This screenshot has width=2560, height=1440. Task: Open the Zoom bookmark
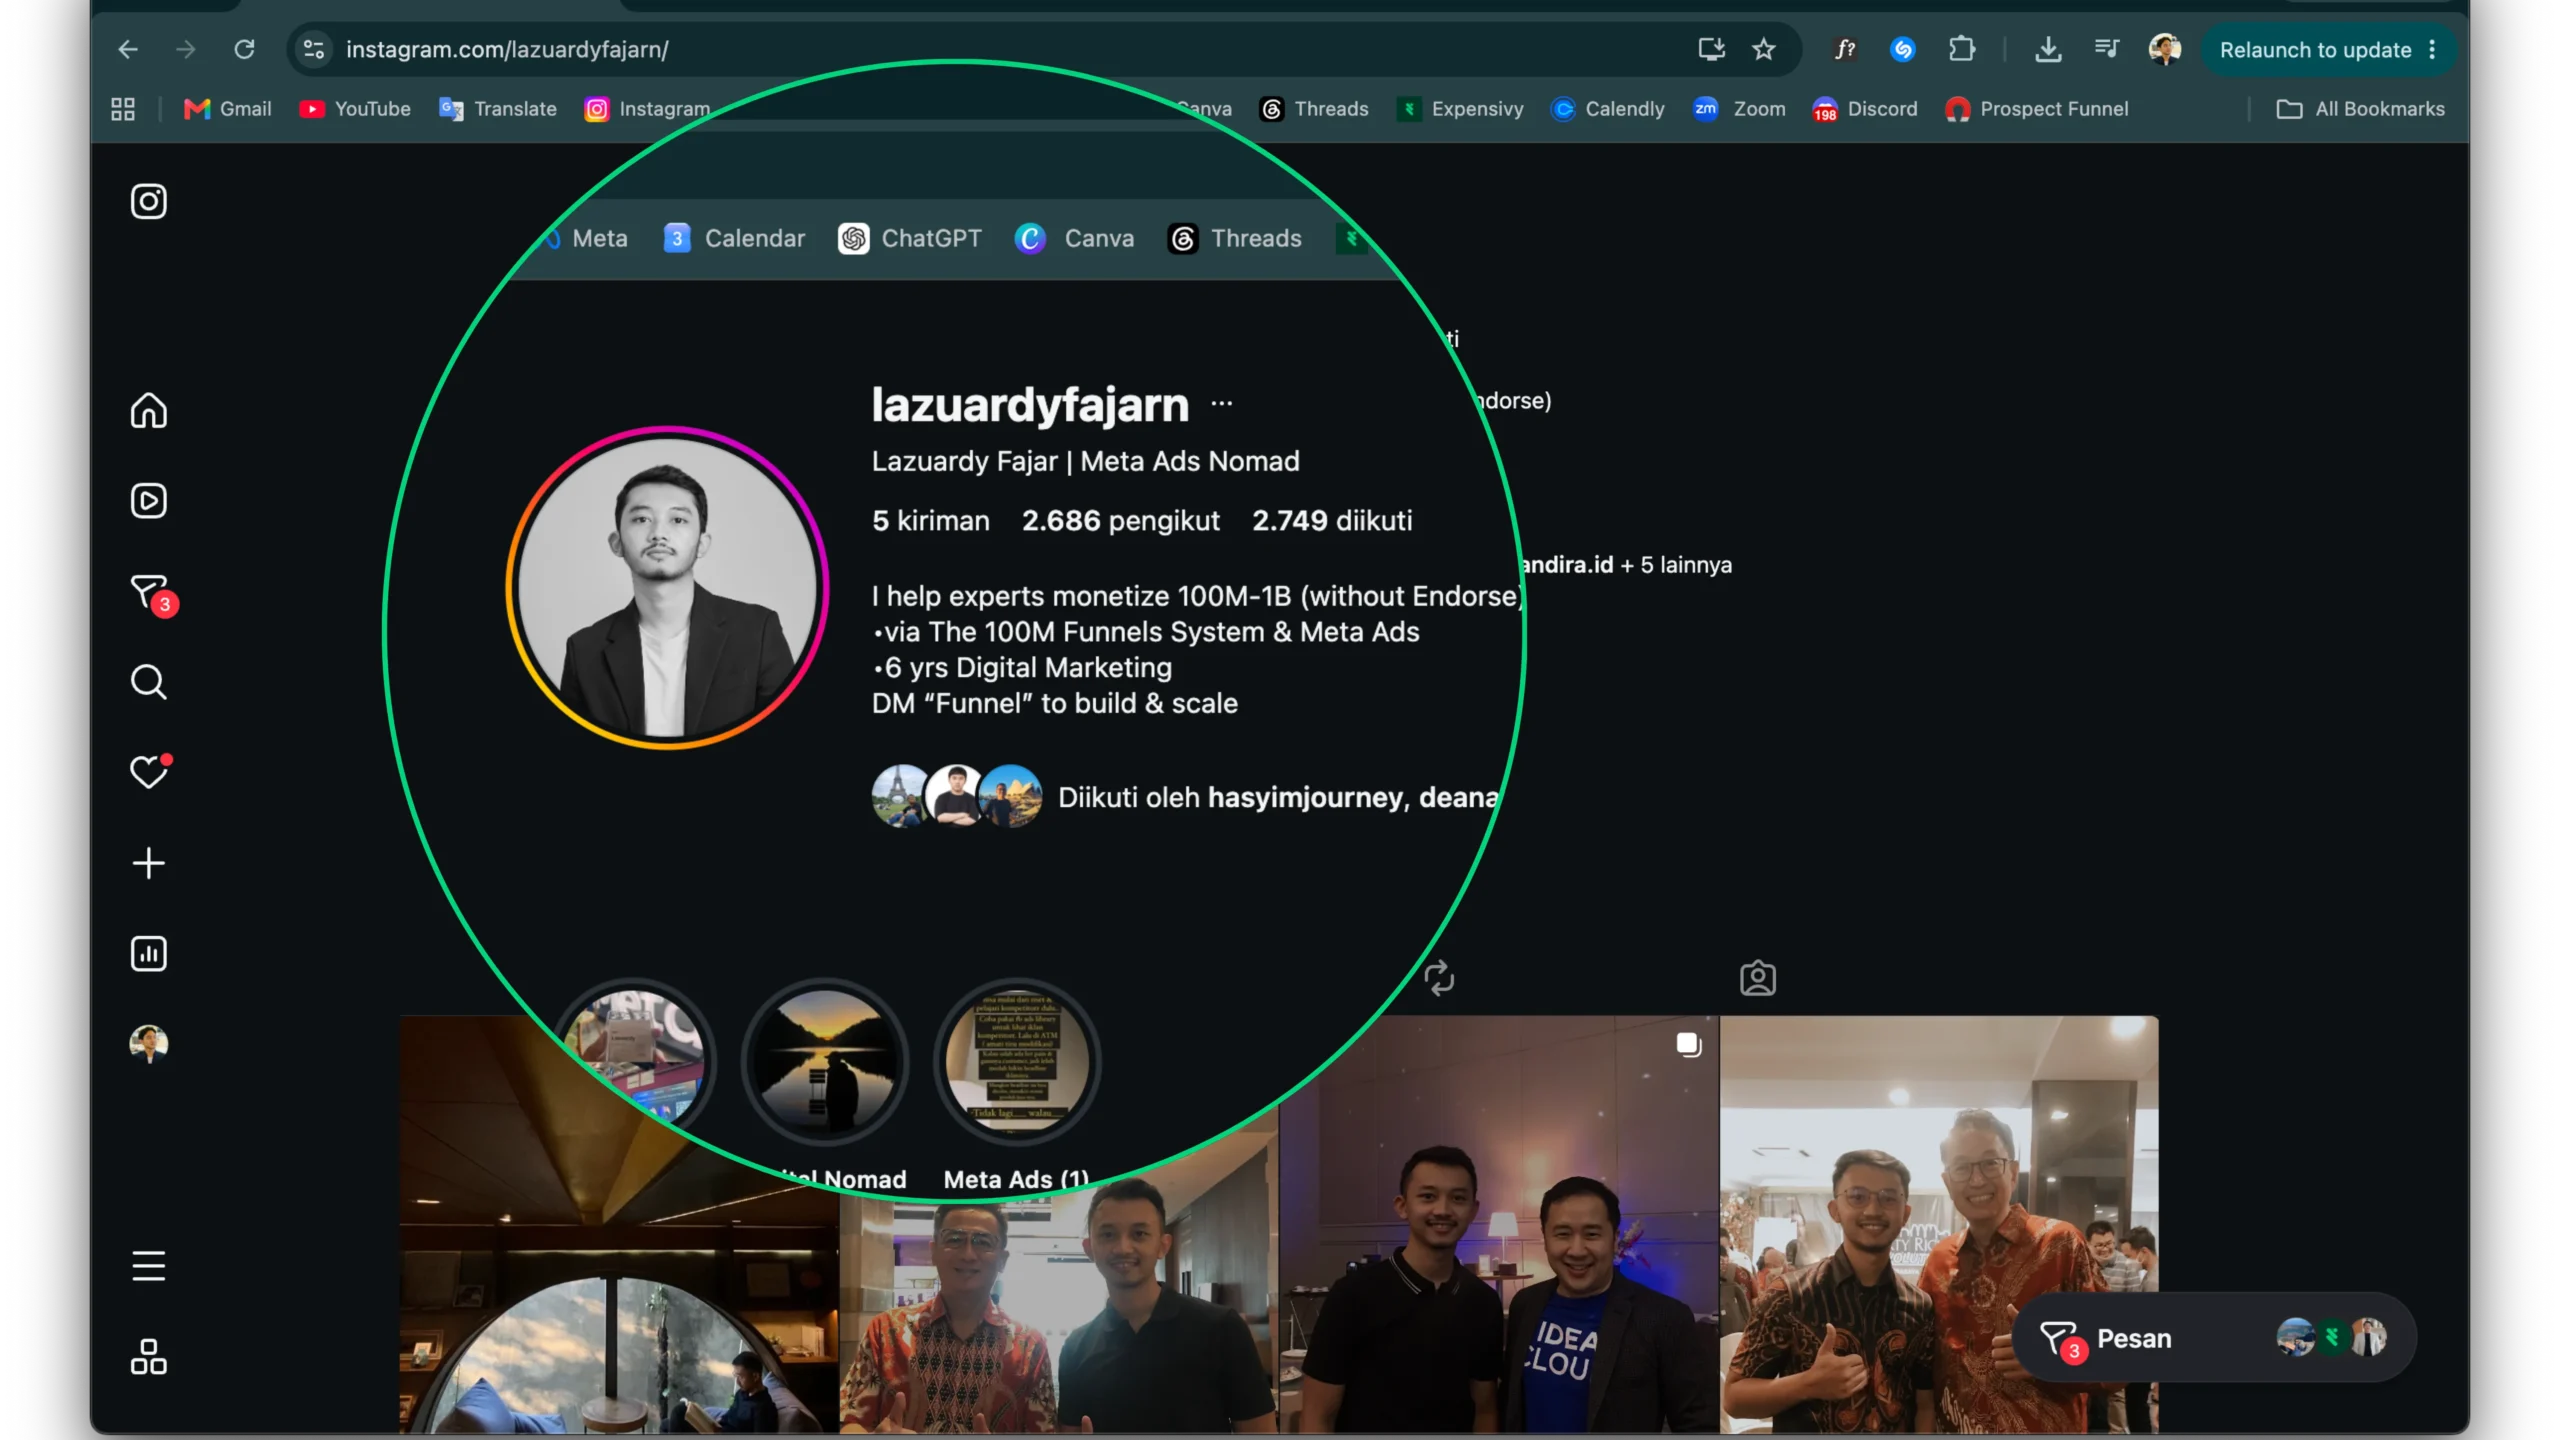[x=1739, y=109]
